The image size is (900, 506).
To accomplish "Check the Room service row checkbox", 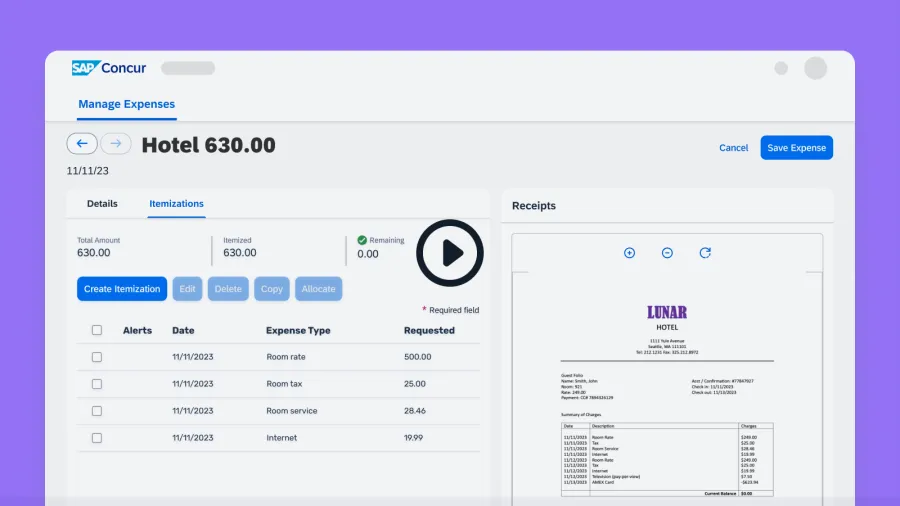I will [97, 411].
